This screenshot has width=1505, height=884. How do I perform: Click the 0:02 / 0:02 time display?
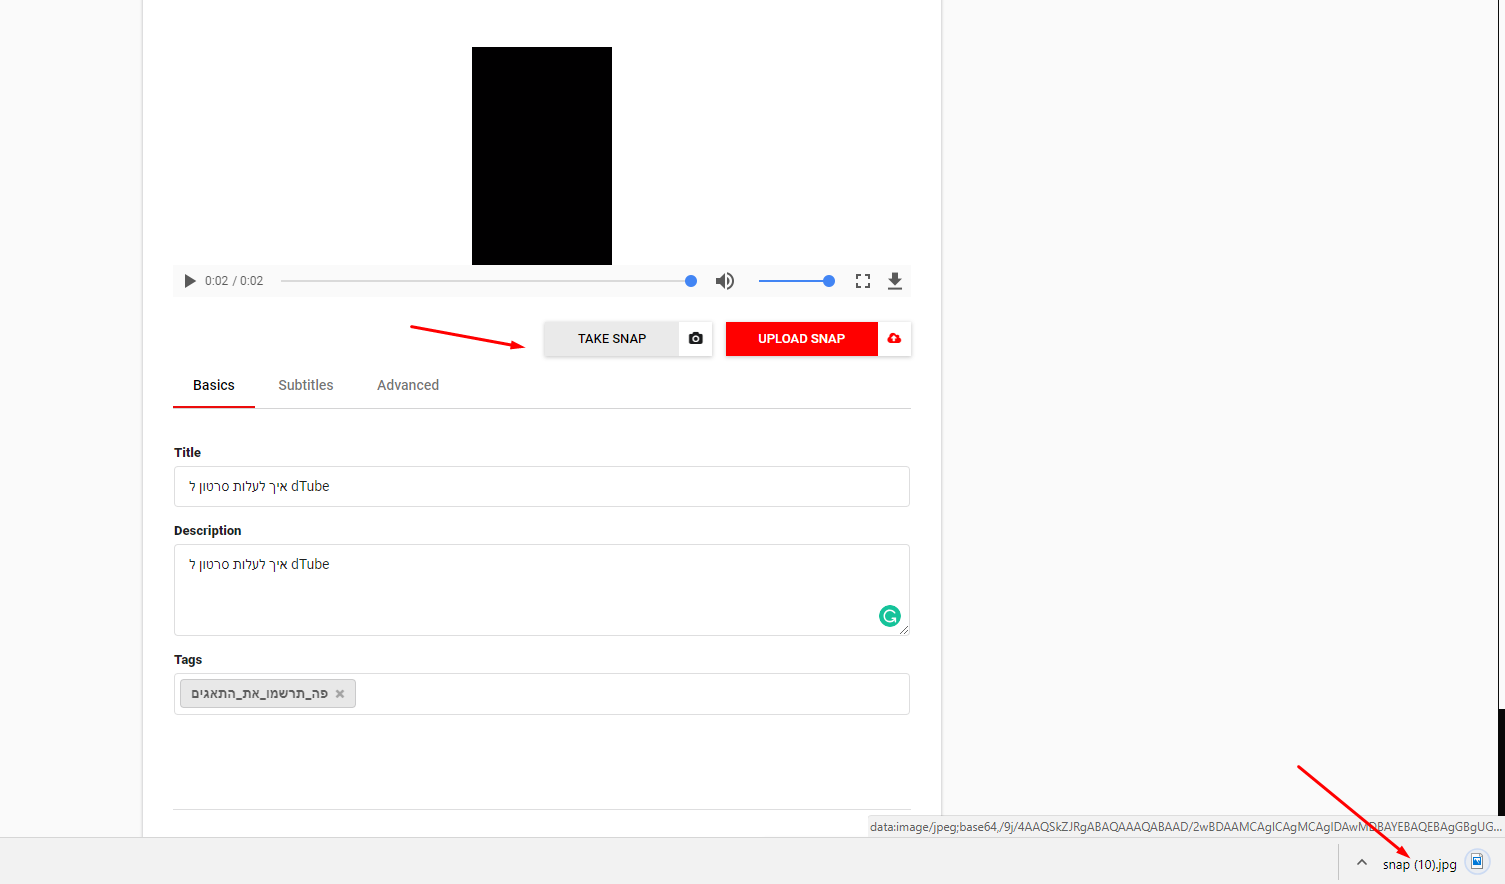coord(234,281)
